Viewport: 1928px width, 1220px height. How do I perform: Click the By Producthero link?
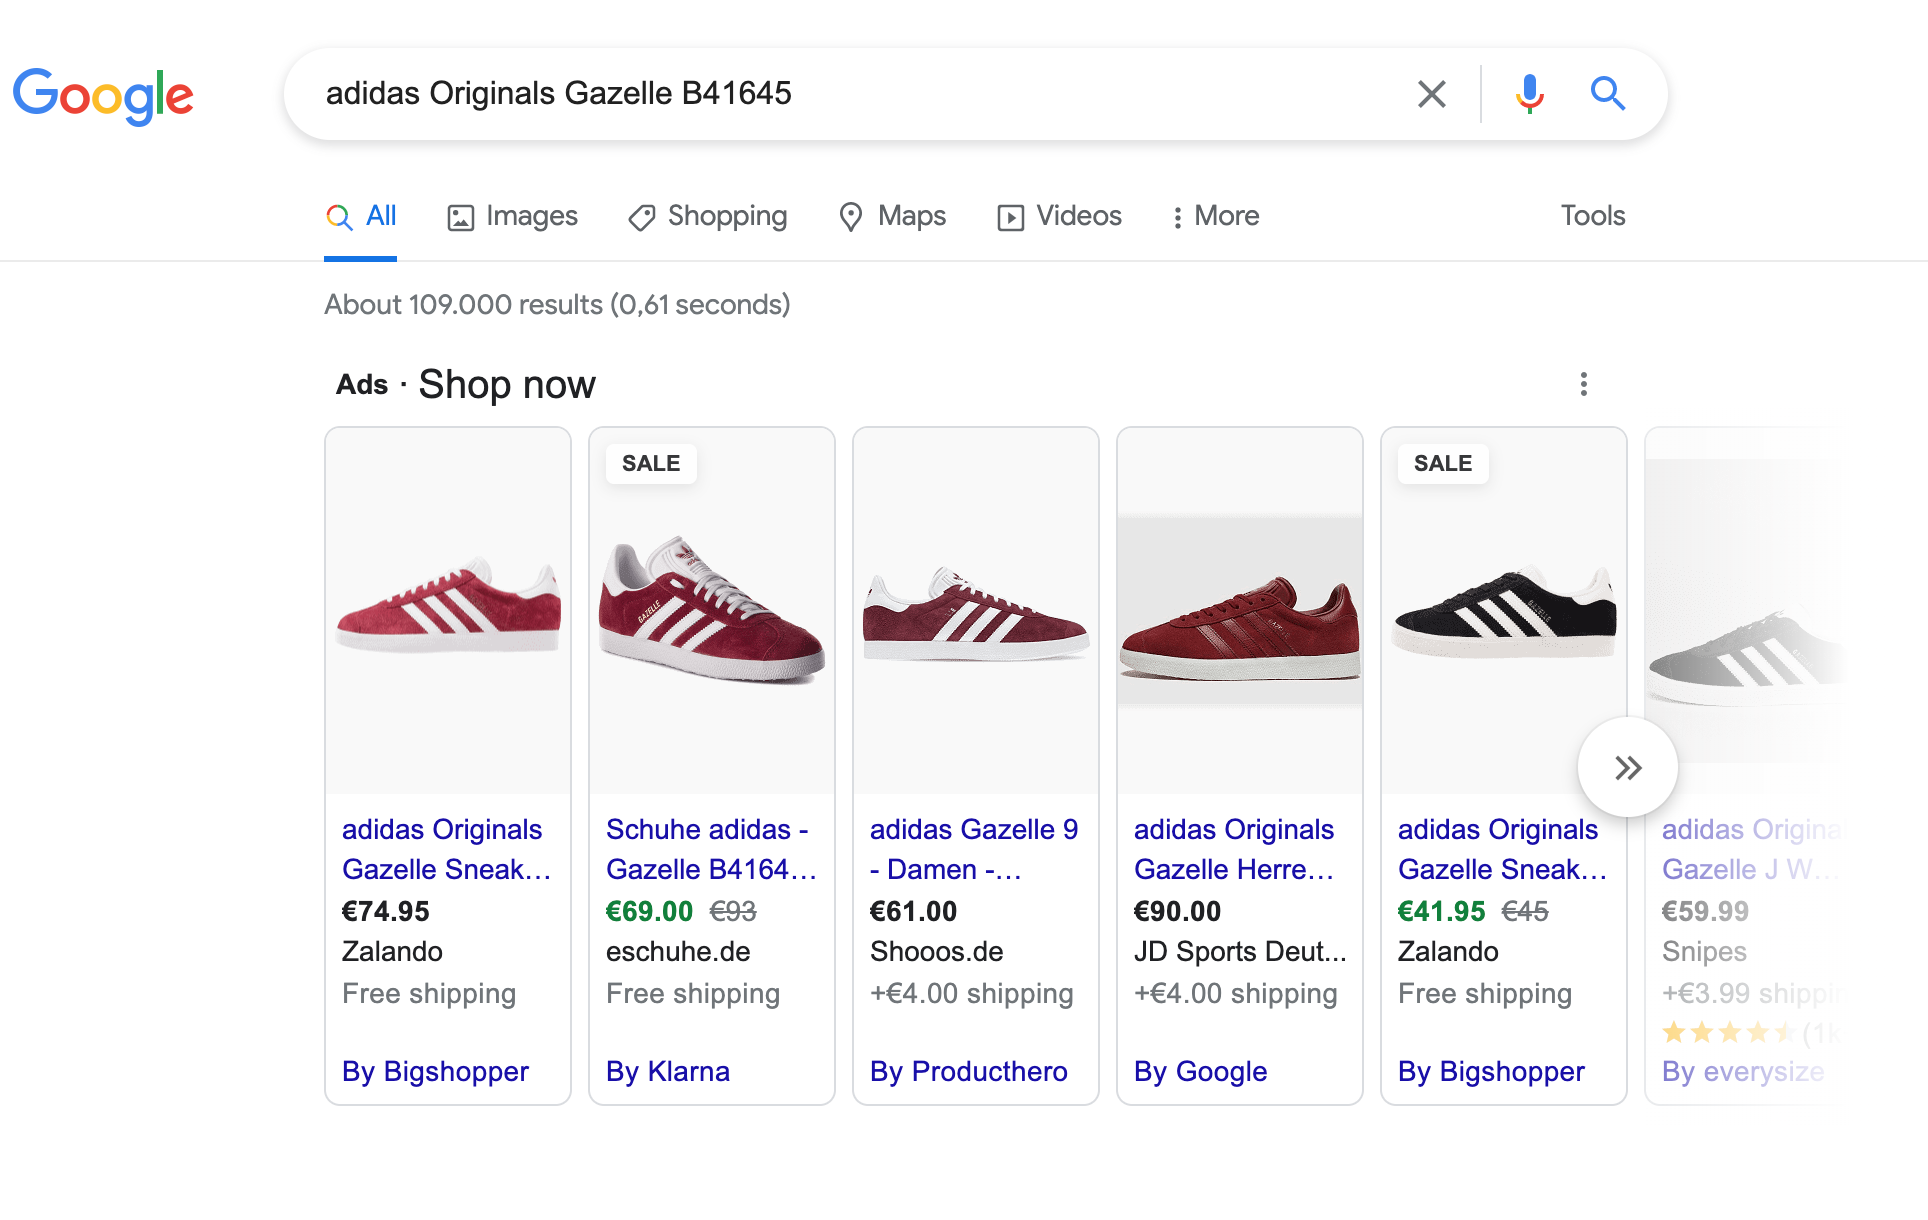click(x=969, y=1071)
